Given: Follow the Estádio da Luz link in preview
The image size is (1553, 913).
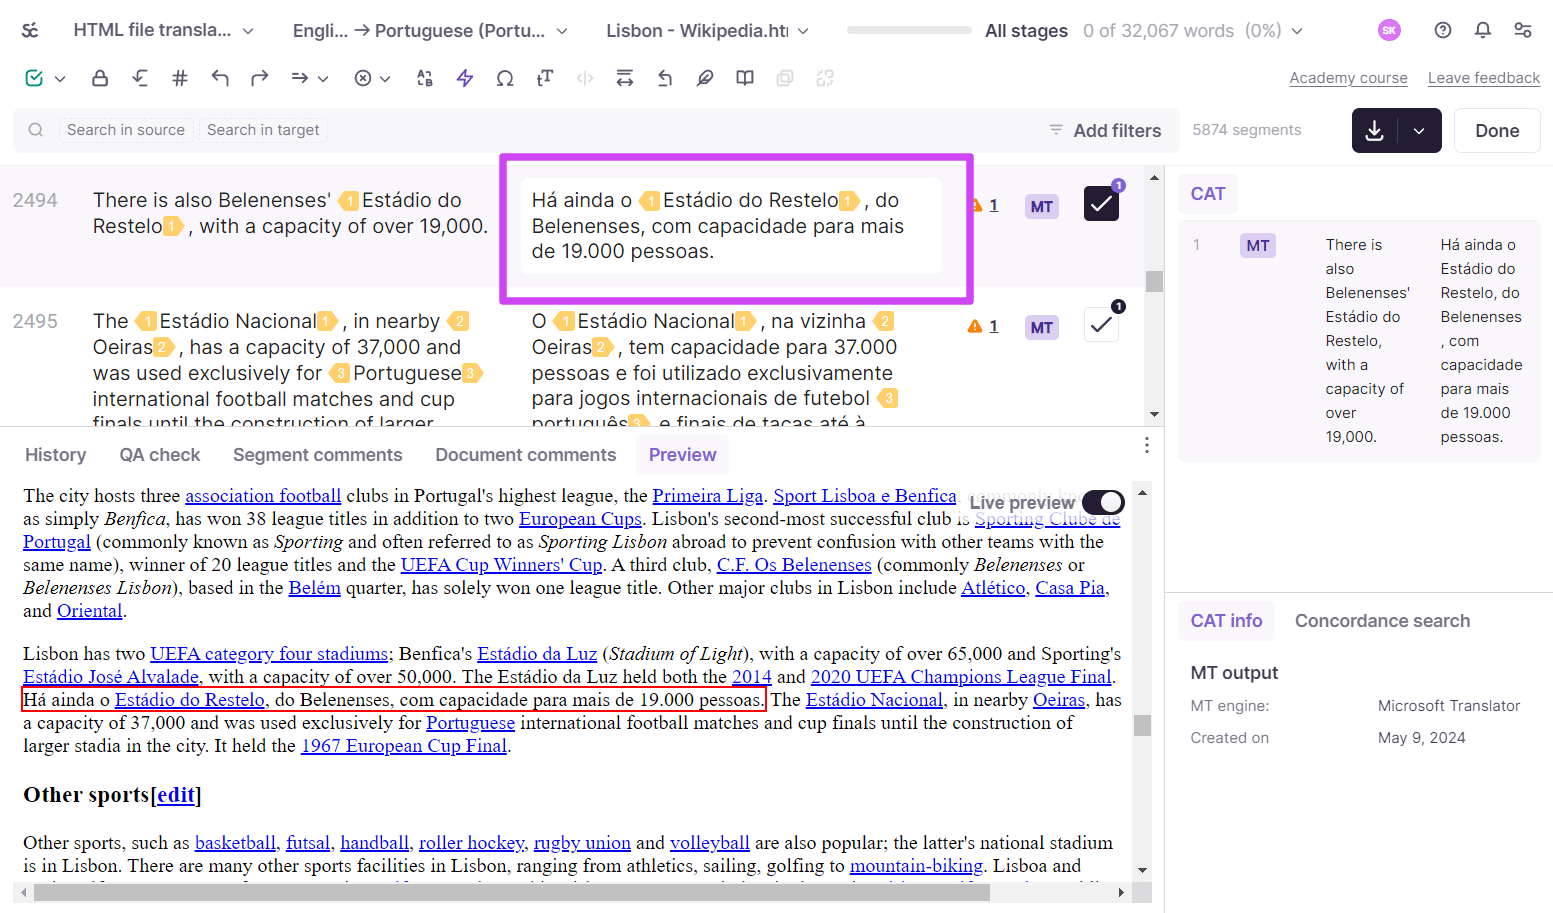Looking at the screenshot, I should click(537, 654).
